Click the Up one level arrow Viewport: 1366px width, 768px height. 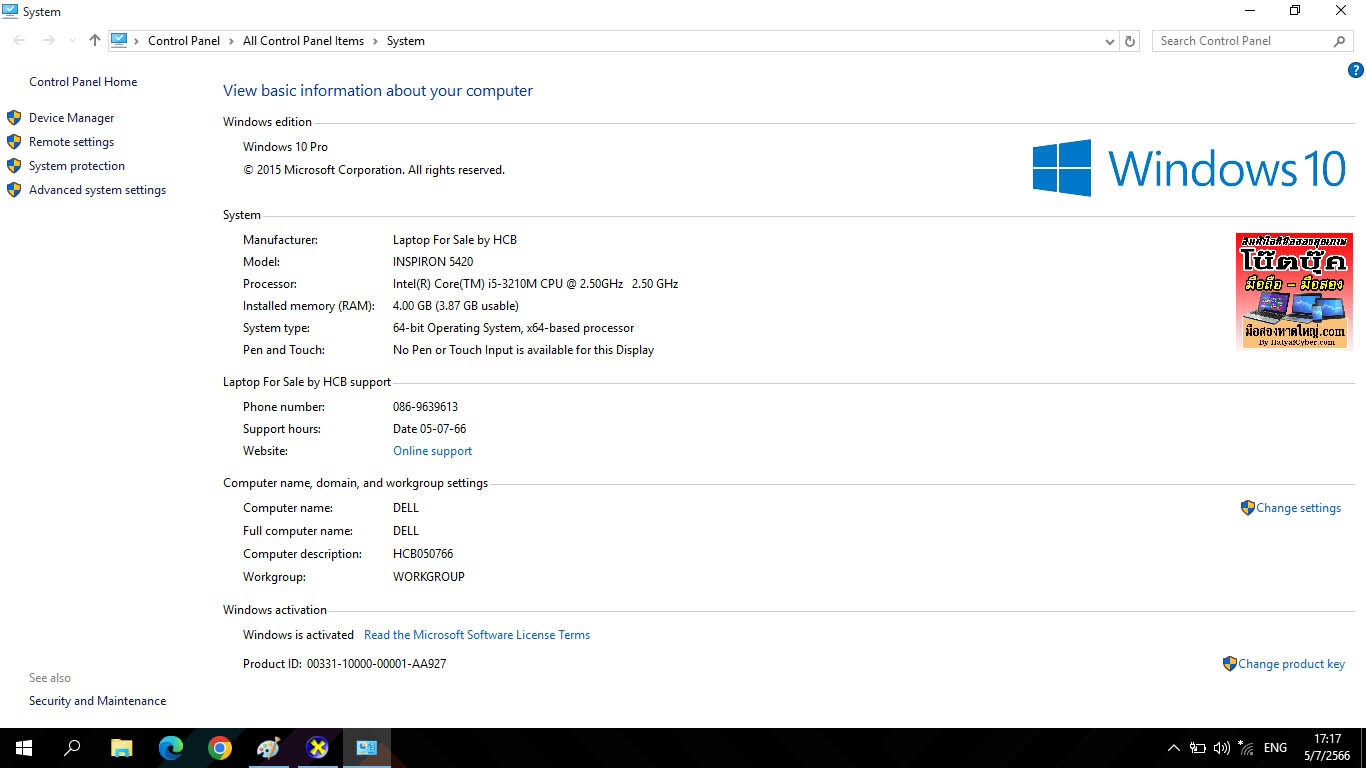click(94, 41)
